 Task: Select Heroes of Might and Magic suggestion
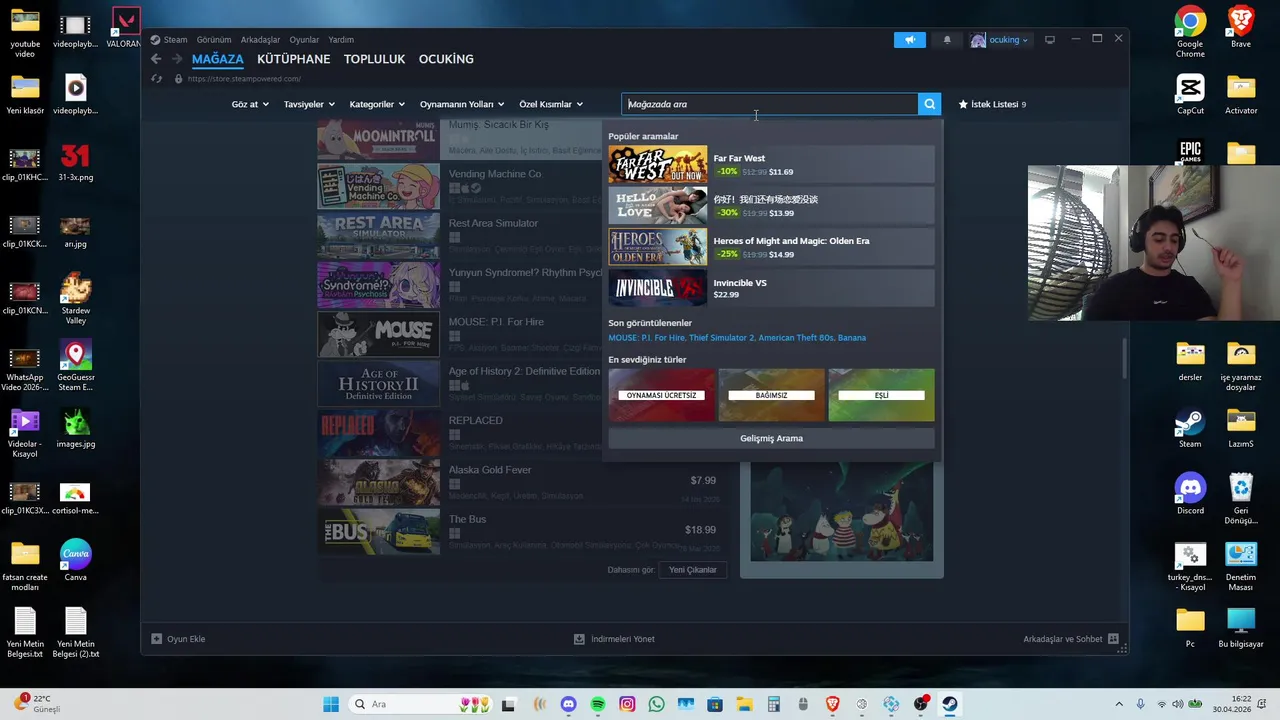(771, 247)
